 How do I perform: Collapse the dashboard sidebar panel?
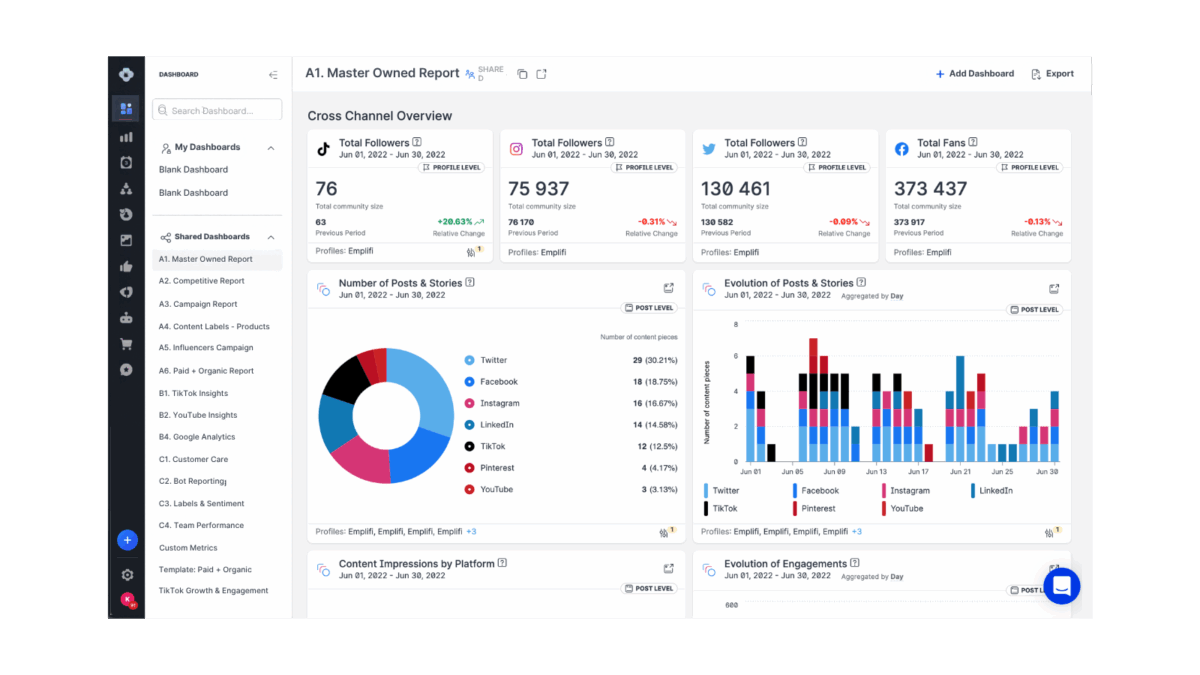pyautogui.click(x=273, y=75)
